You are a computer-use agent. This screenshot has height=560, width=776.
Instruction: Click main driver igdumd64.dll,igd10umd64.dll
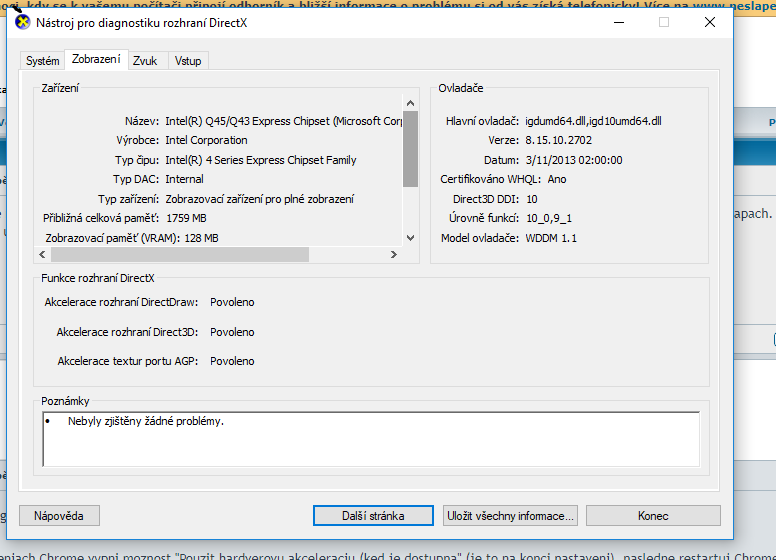point(593,121)
